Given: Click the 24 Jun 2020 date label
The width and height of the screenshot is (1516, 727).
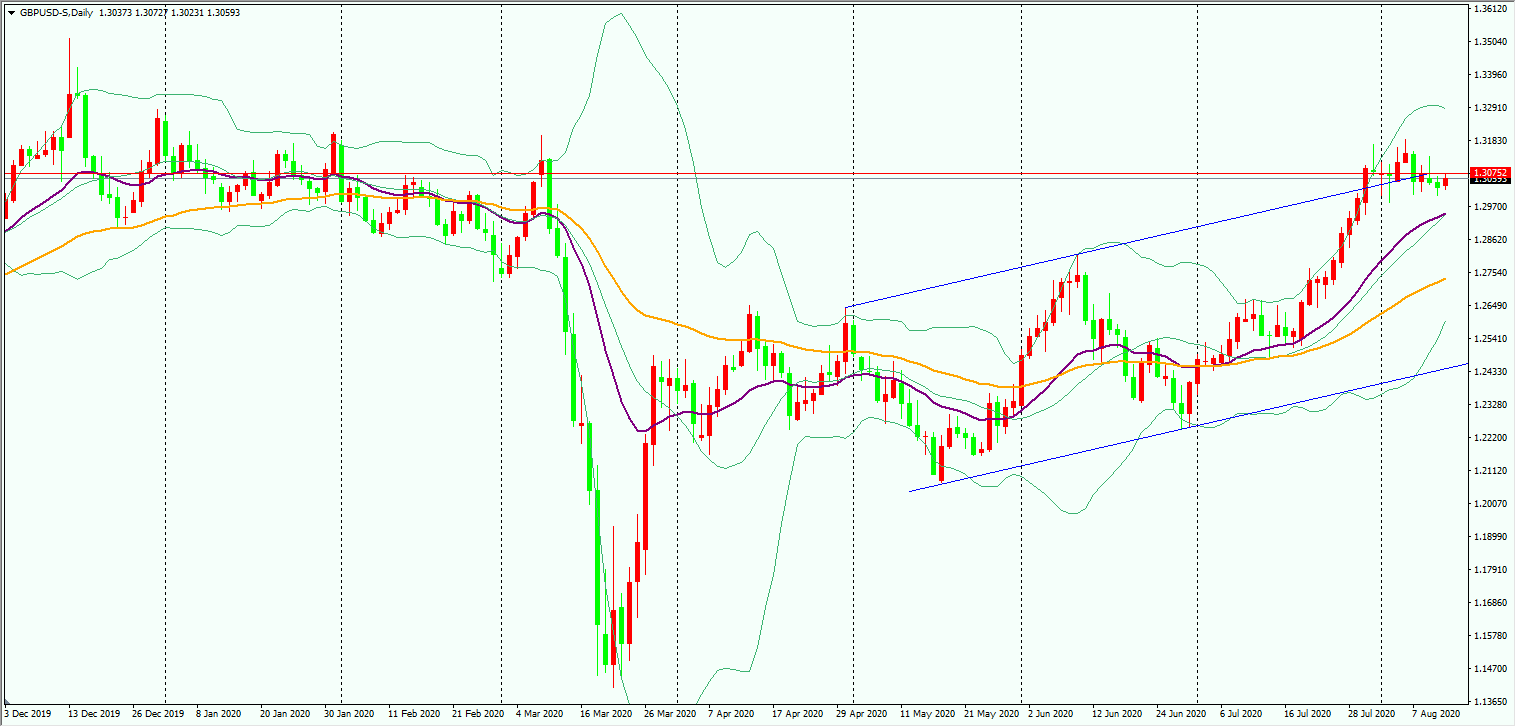Looking at the screenshot, I should (x=1180, y=715).
